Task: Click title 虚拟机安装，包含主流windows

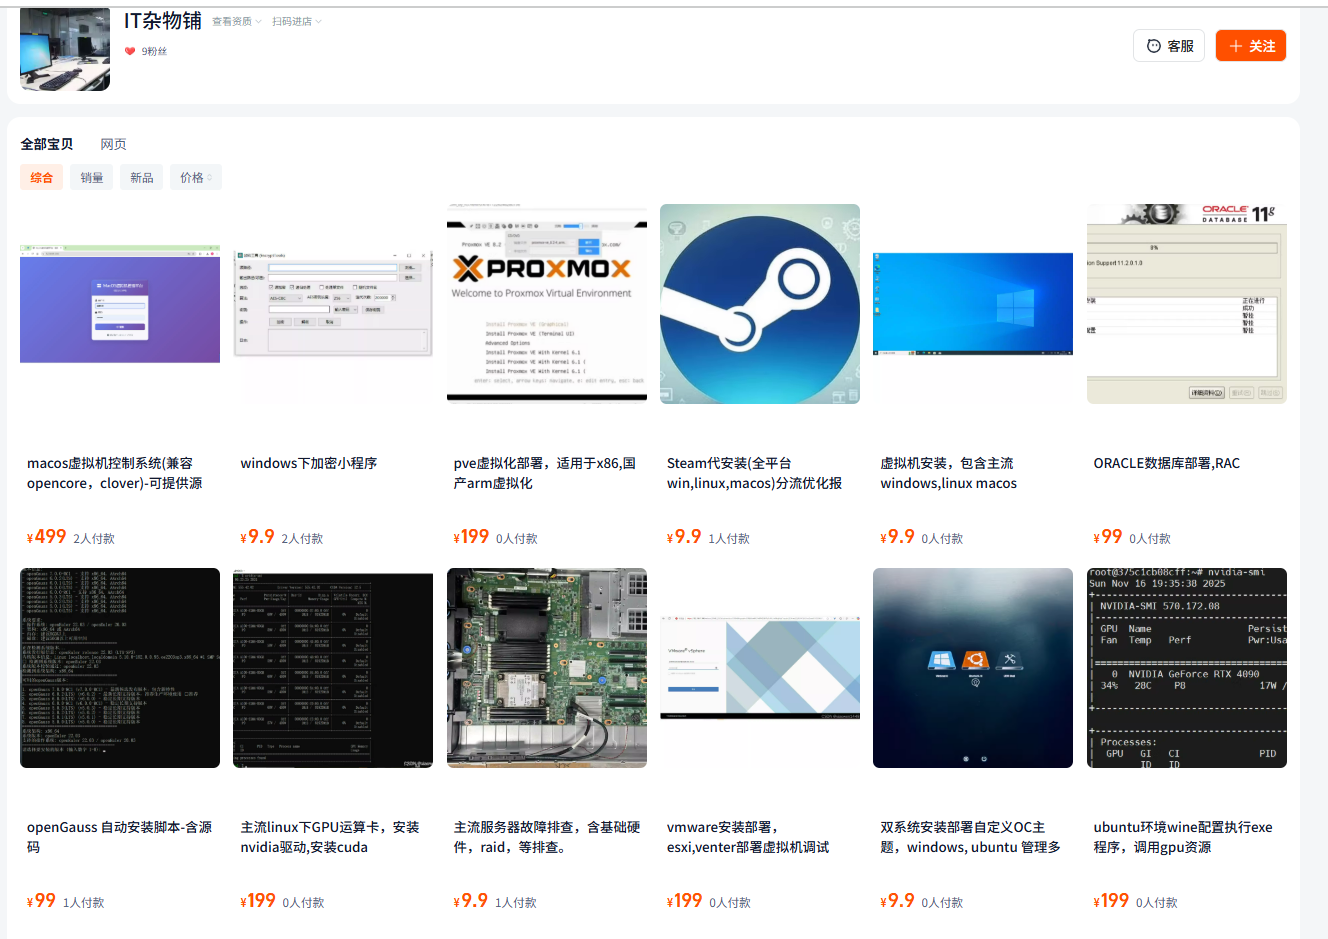Action: [949, 473]
